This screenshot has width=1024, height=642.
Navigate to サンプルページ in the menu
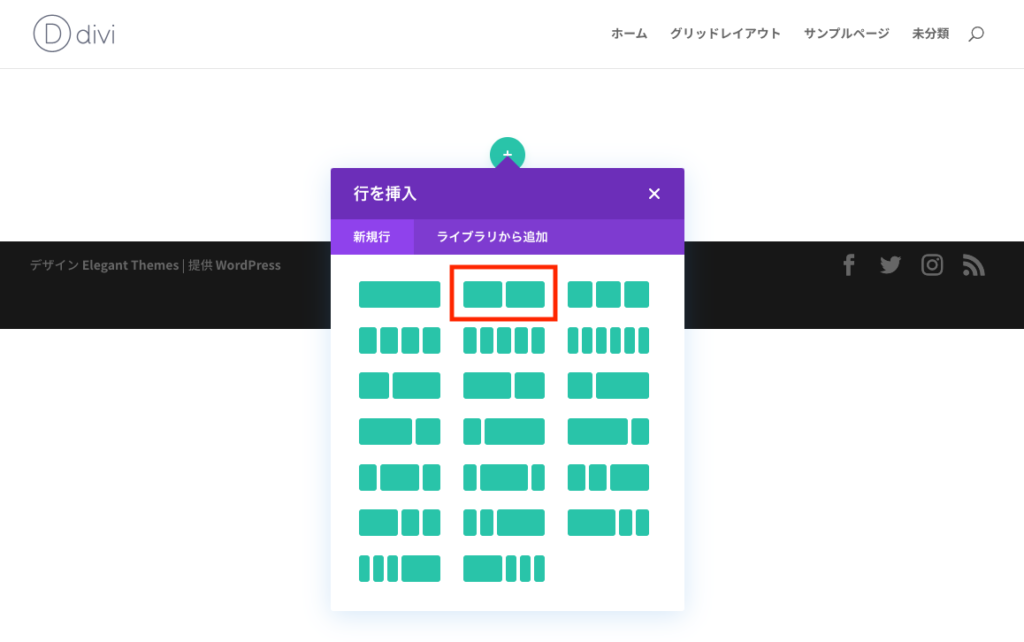[x=845, y=33]
